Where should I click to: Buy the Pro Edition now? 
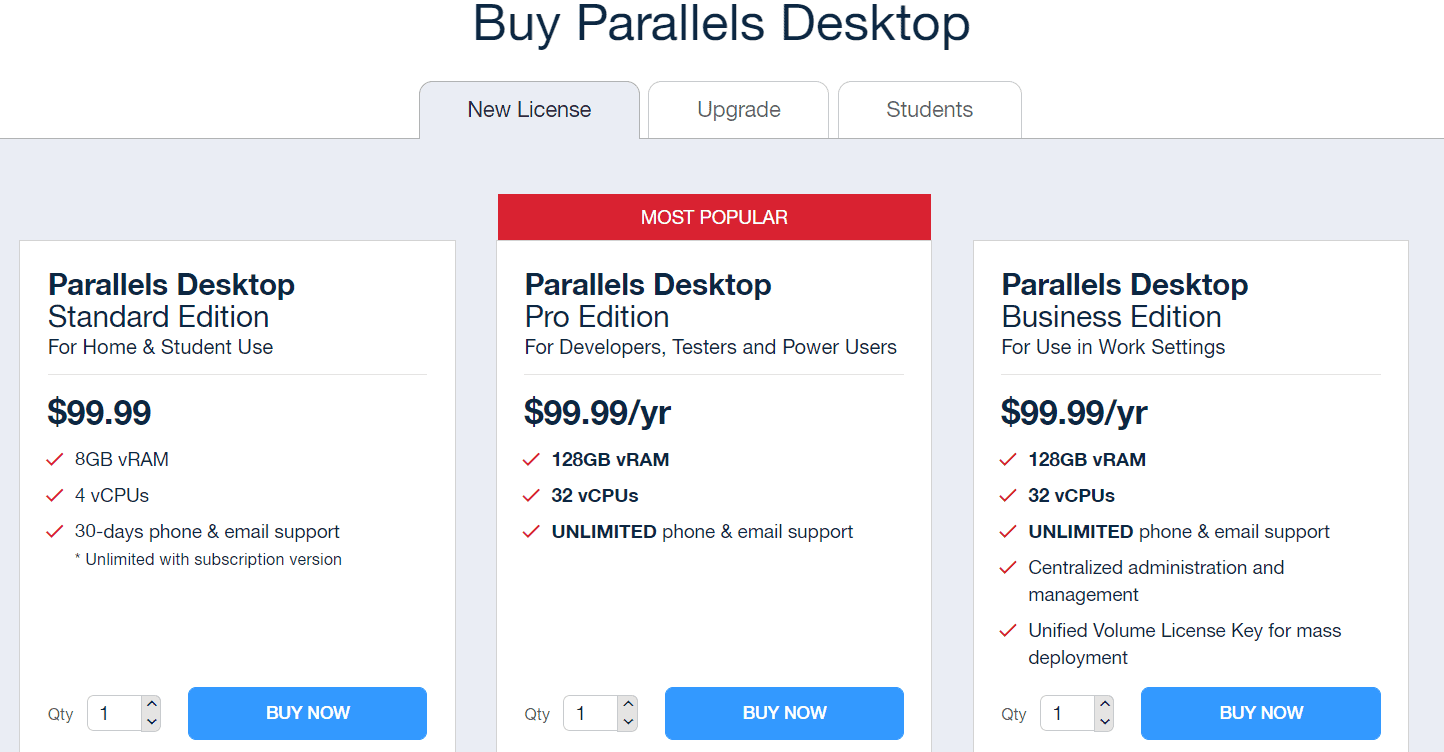pyautogui.click(x=784, y=713)
